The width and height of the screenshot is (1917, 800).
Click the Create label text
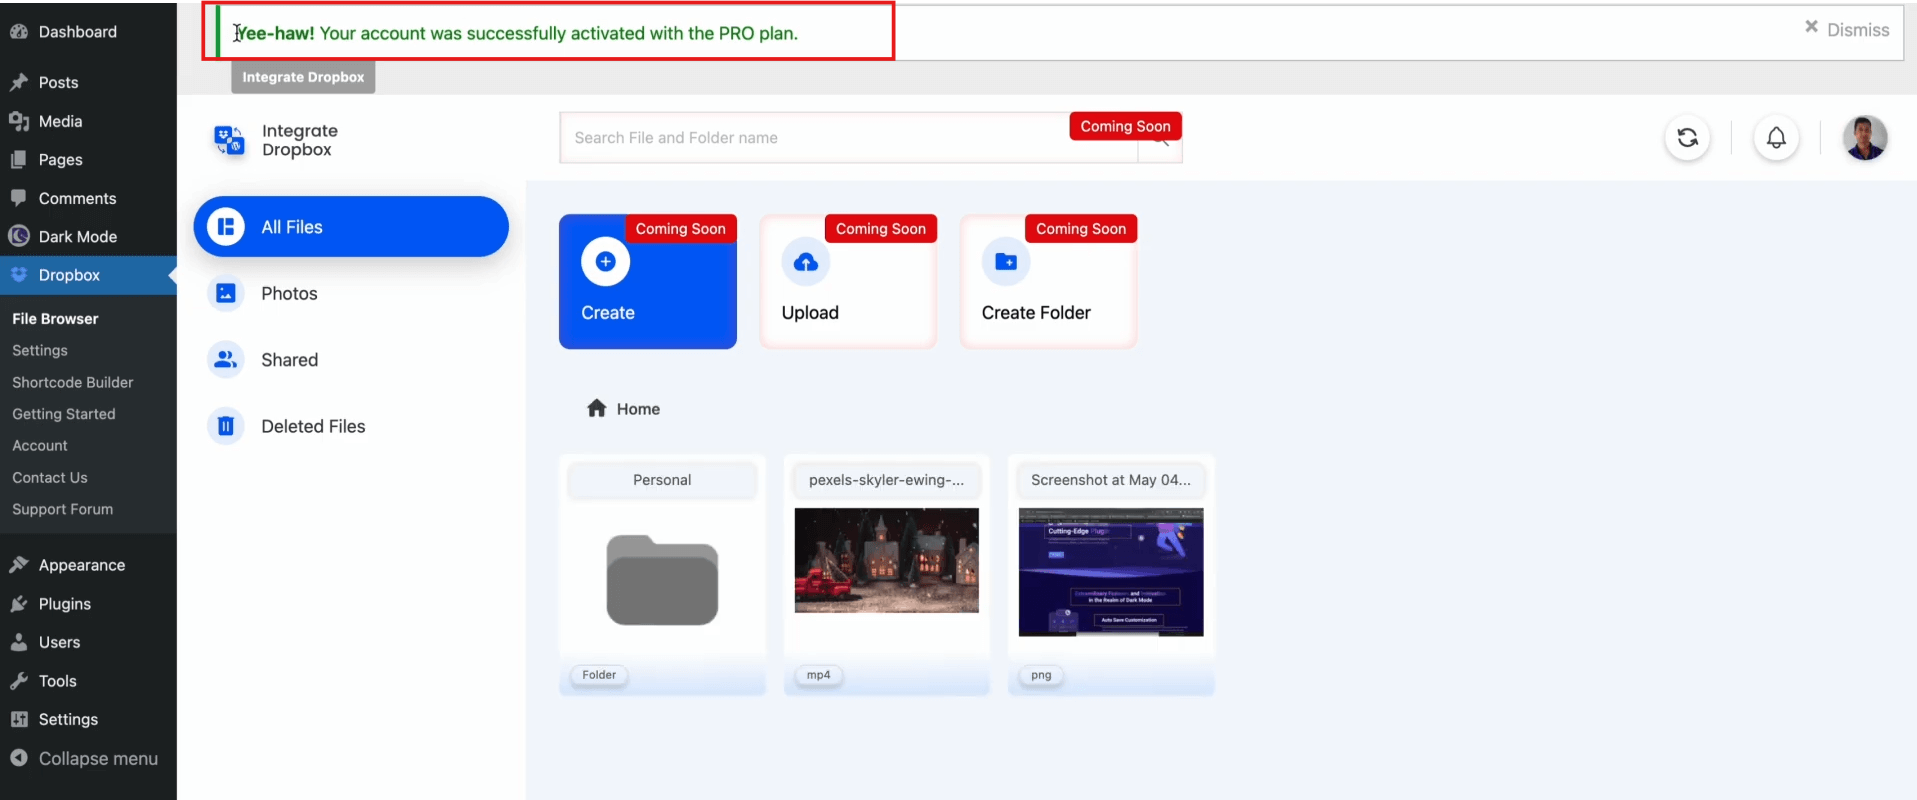click(608, 313)
